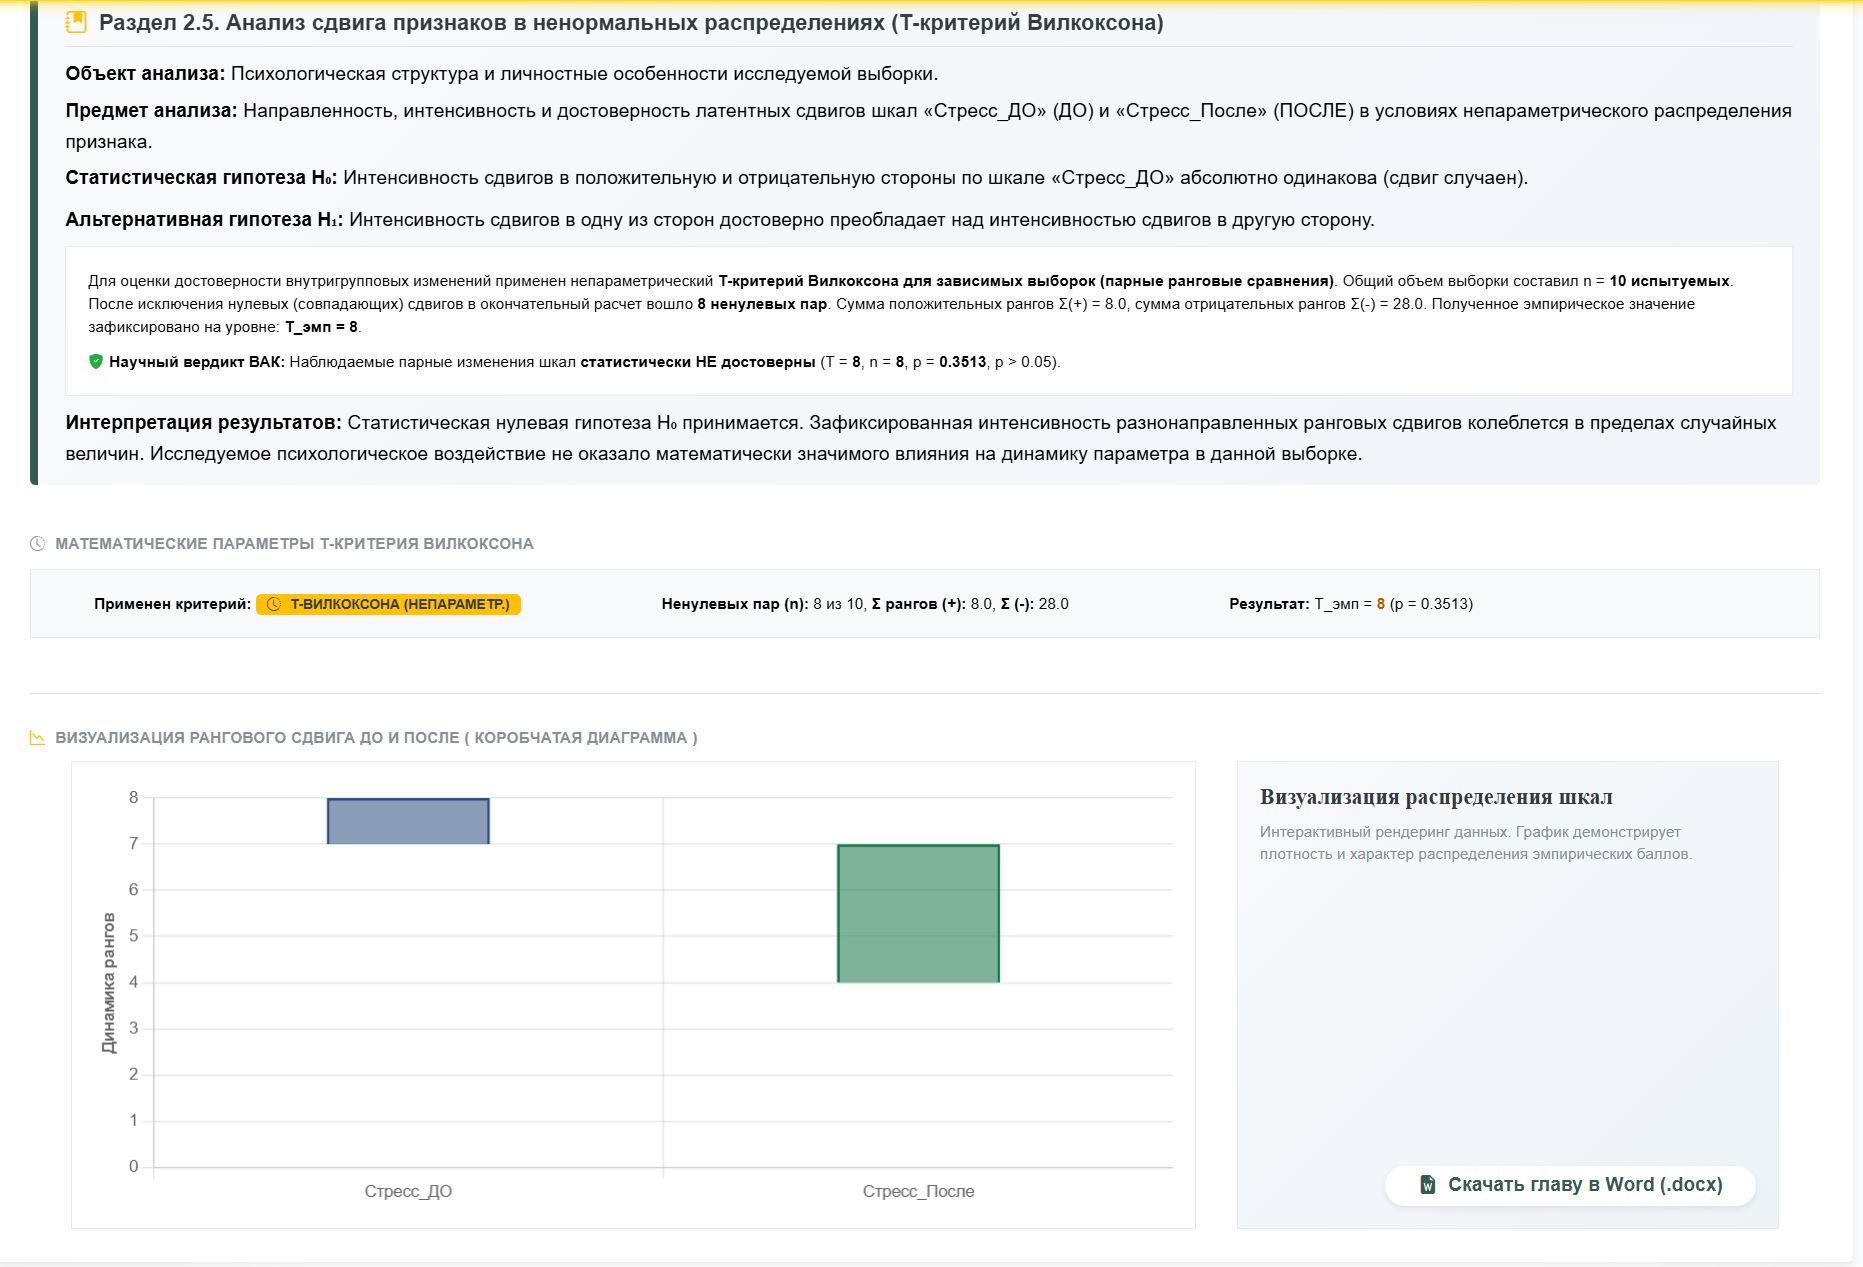Click the bold Т_эмп = 8 value in paragraph
Image resolution: width=1863 pixels, height=1267 pixels.
click(x=321, y=327)
